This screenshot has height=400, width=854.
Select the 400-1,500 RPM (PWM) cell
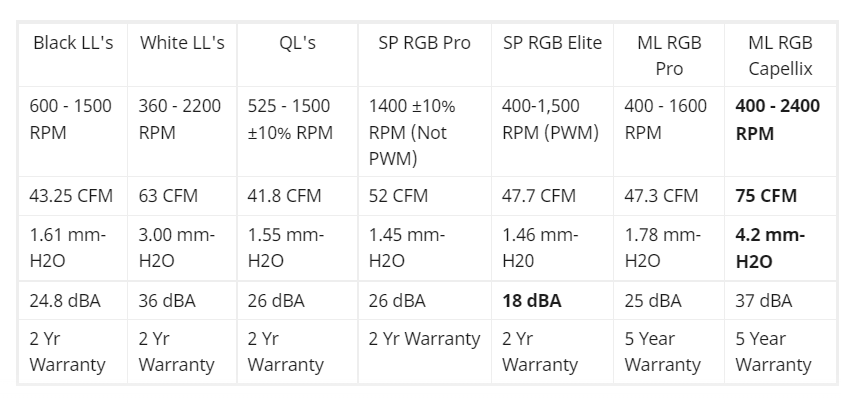coord(552,131)
